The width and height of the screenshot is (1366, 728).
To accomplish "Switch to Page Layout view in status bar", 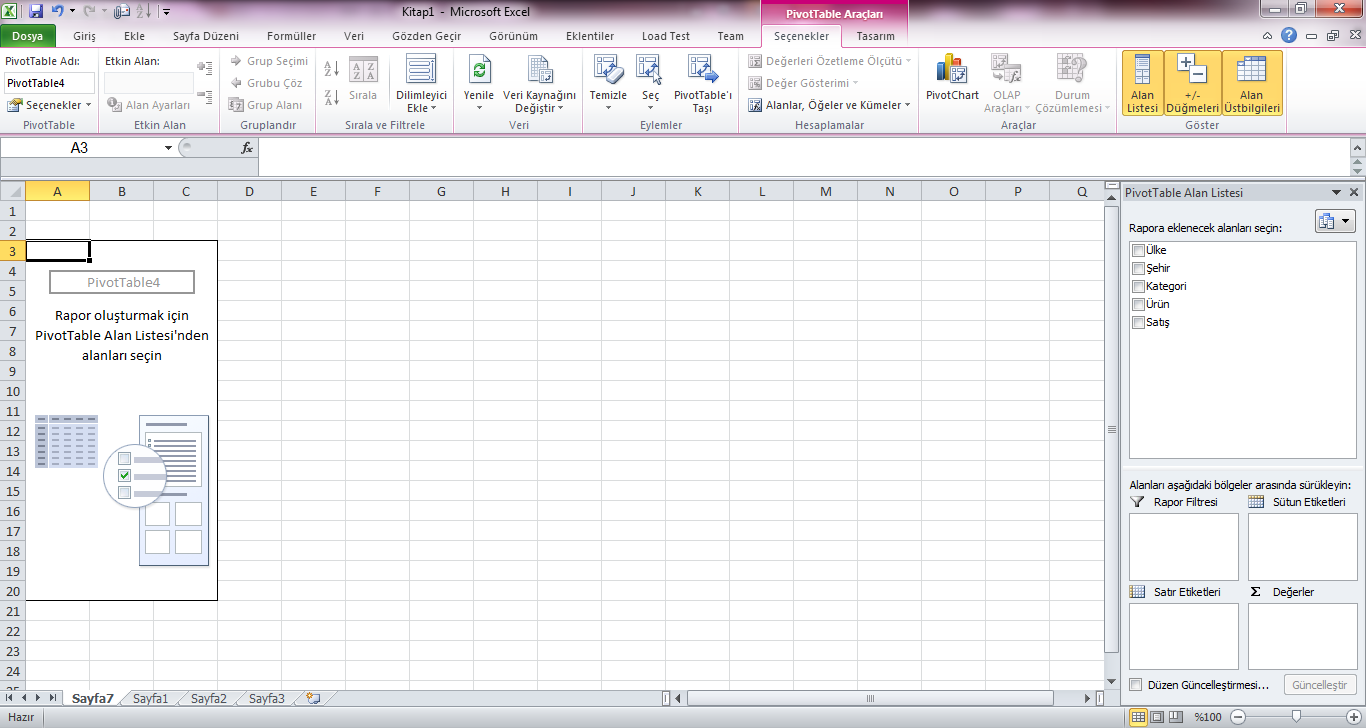I will pos(1157,717).
